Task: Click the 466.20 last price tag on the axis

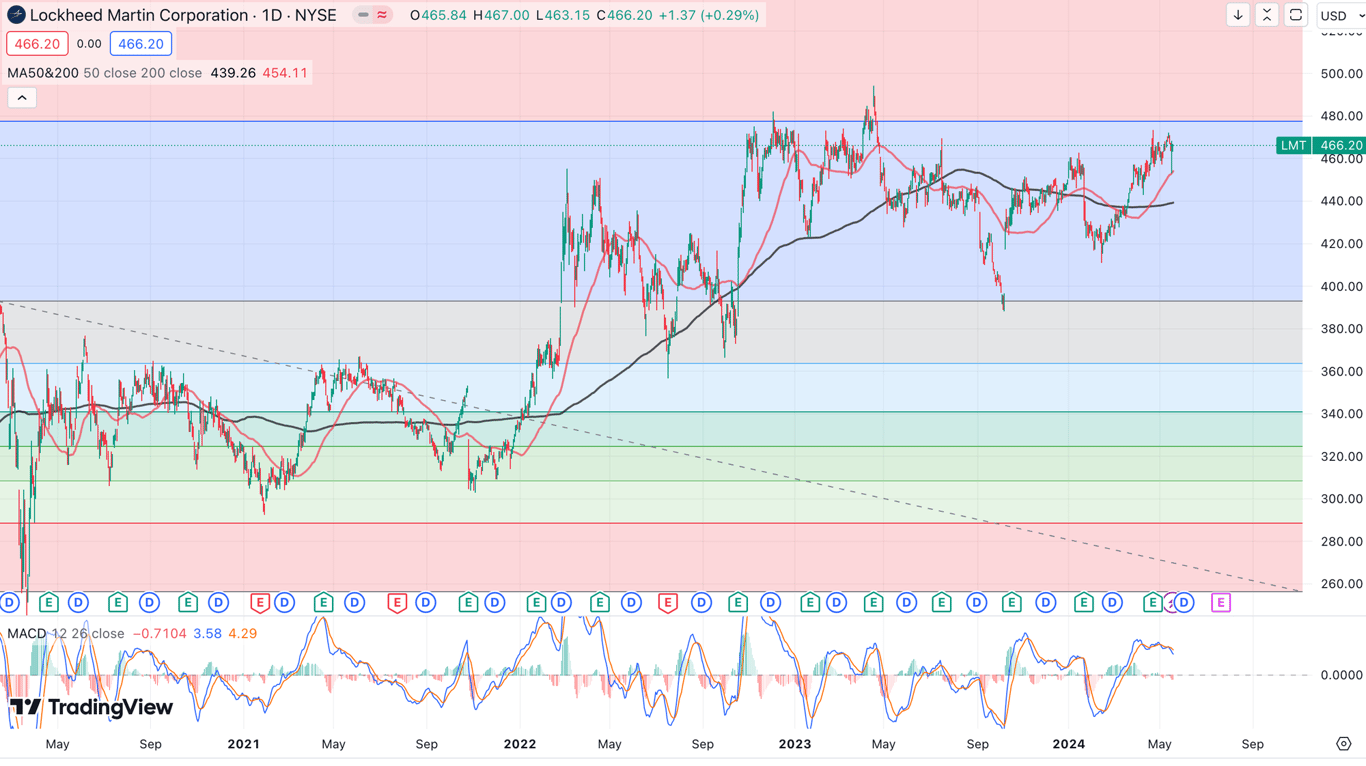Action: pyautogui.click(x=1341, y=145)
